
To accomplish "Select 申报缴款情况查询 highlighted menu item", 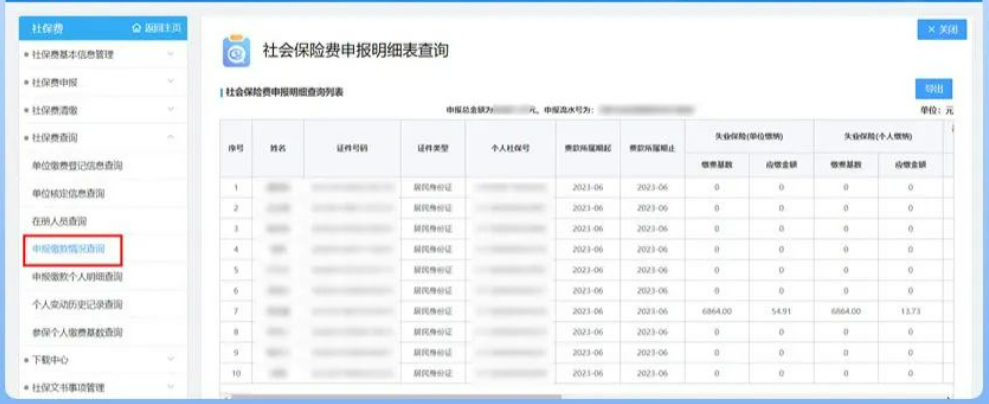I will tap(69, 248).
